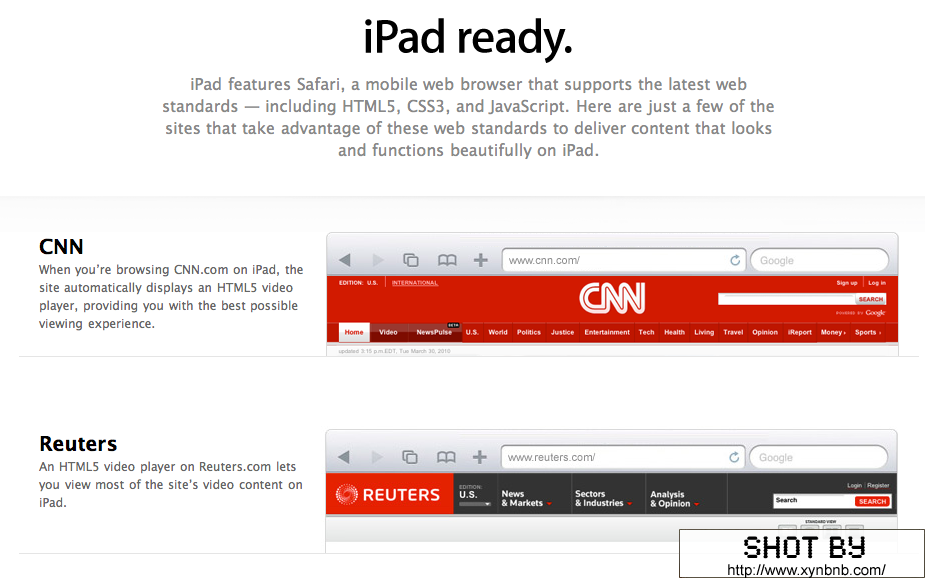Click the CNN Sign up link
Screen dimensions: 925x578
pyautogui.click(x=847, y=283)
